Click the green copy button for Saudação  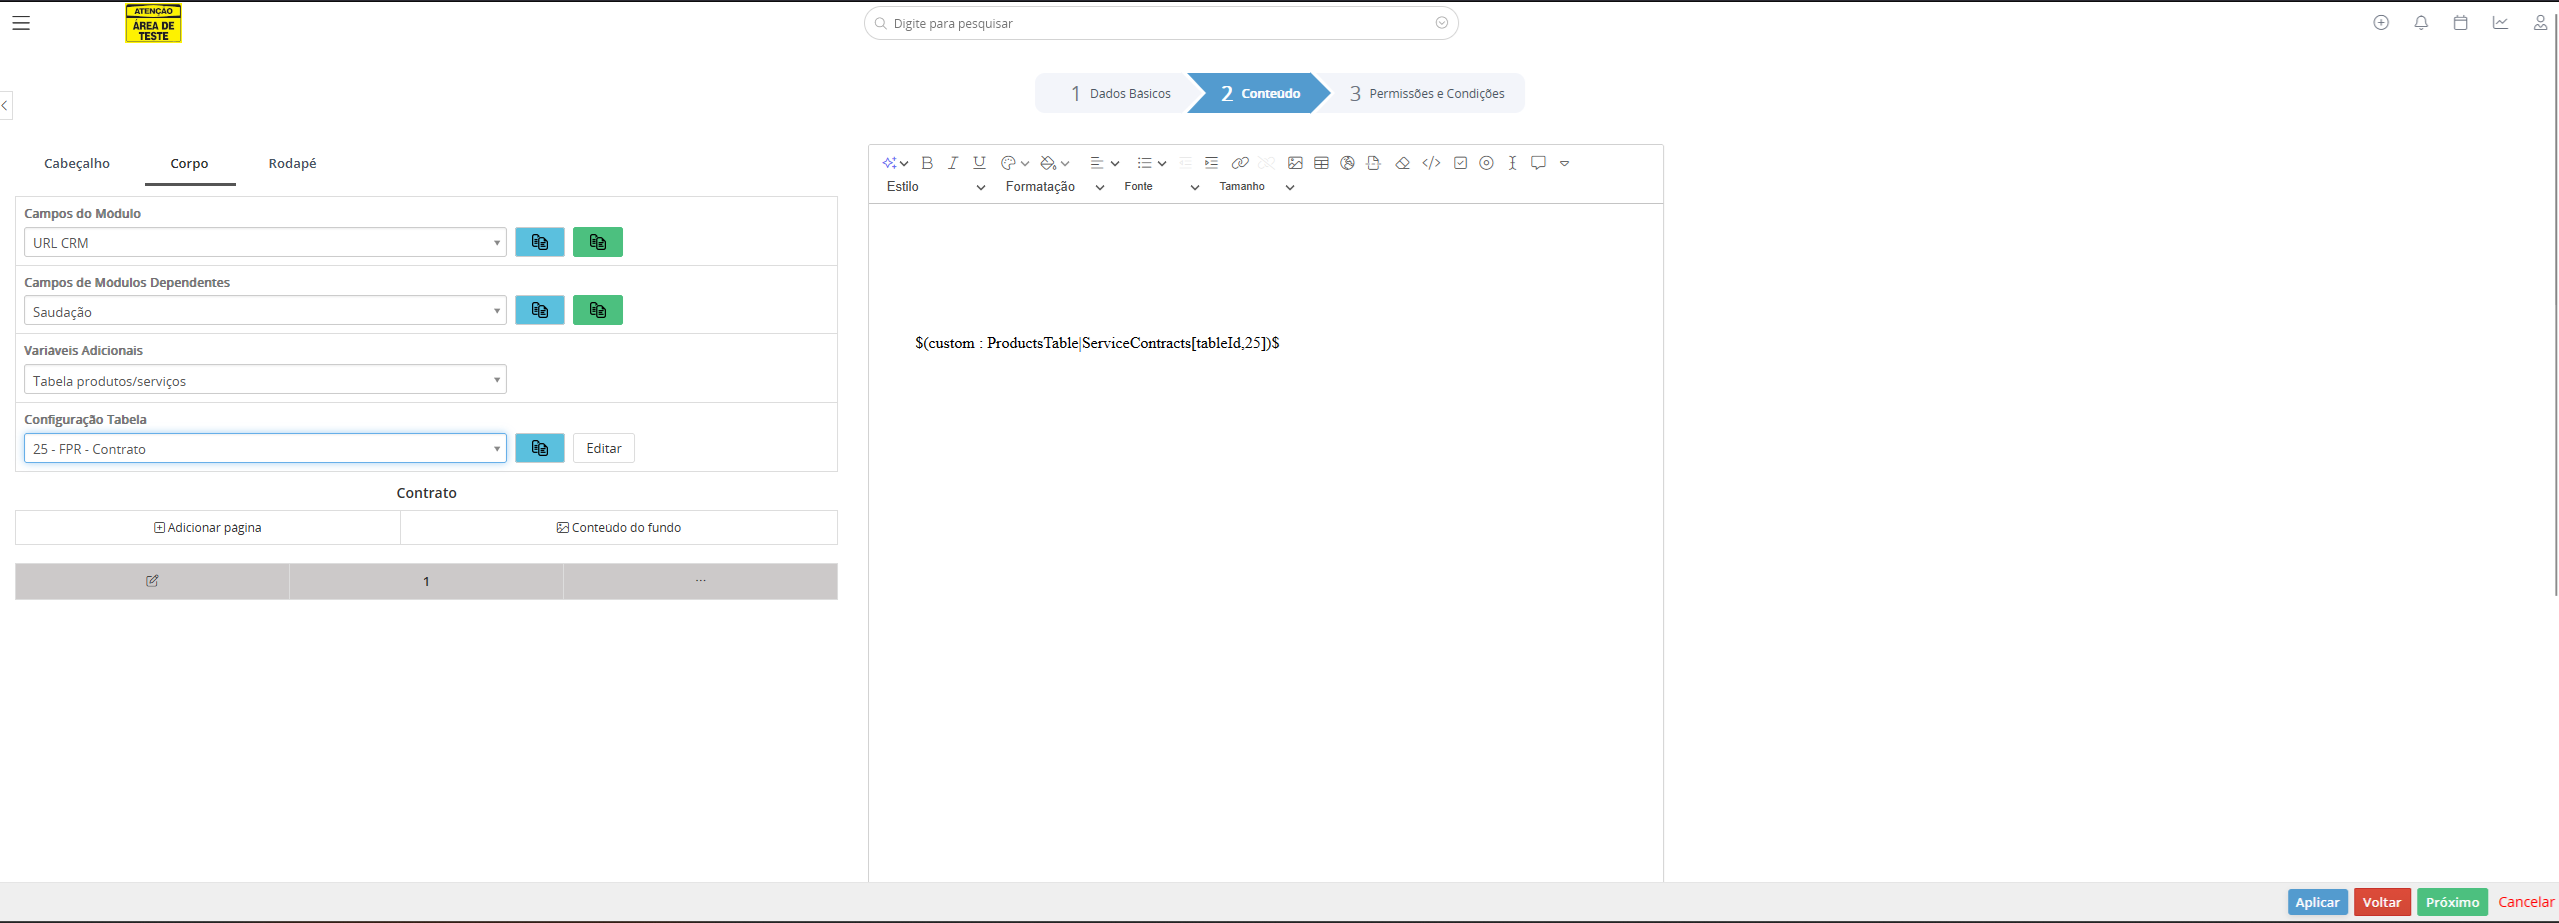coord(598,310)
